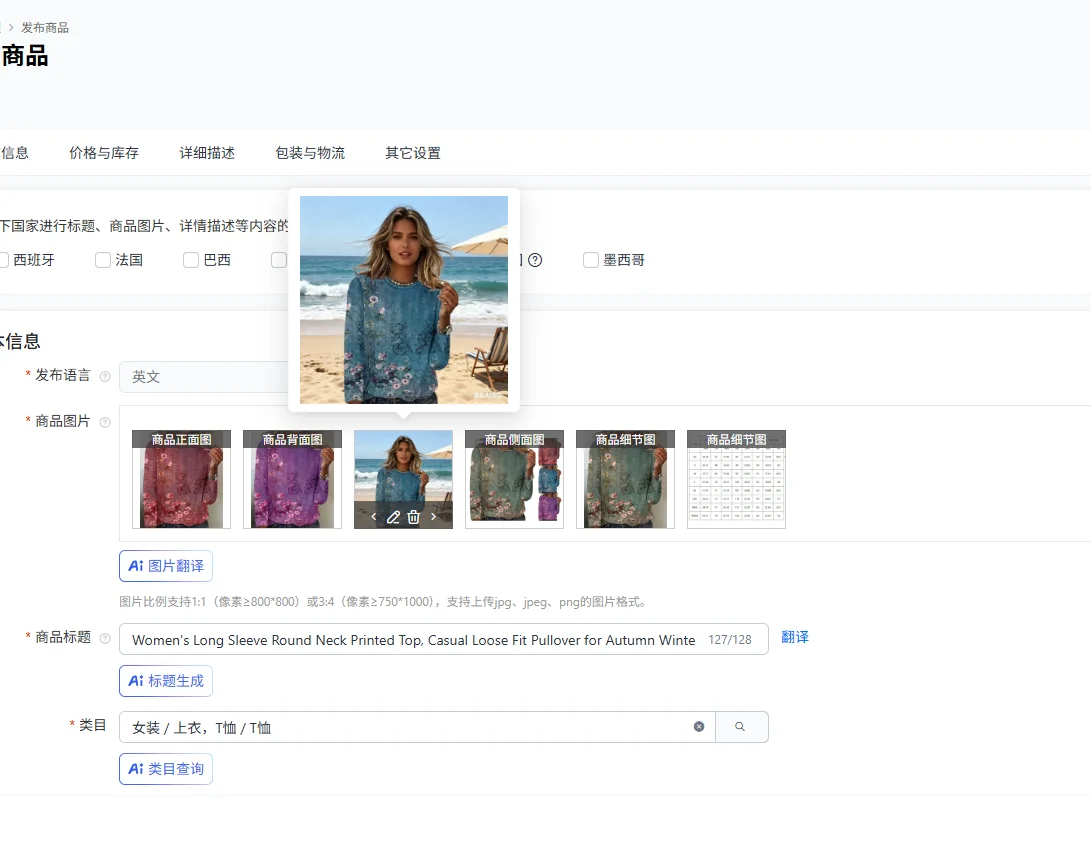Click the help icon next to 发布语言
Viewport: 1091px width, 862px height.
pyautogui.click(x=105, y=376)
